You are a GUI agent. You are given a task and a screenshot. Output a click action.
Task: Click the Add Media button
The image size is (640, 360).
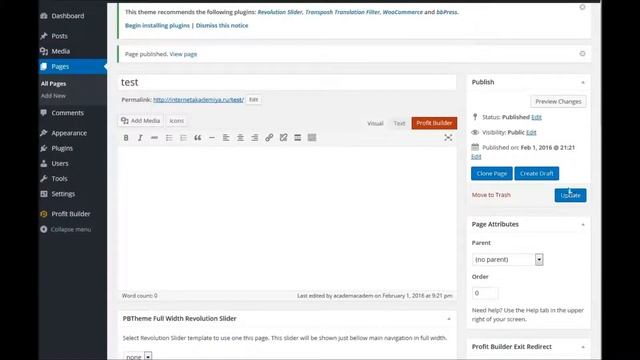(141, 121)
